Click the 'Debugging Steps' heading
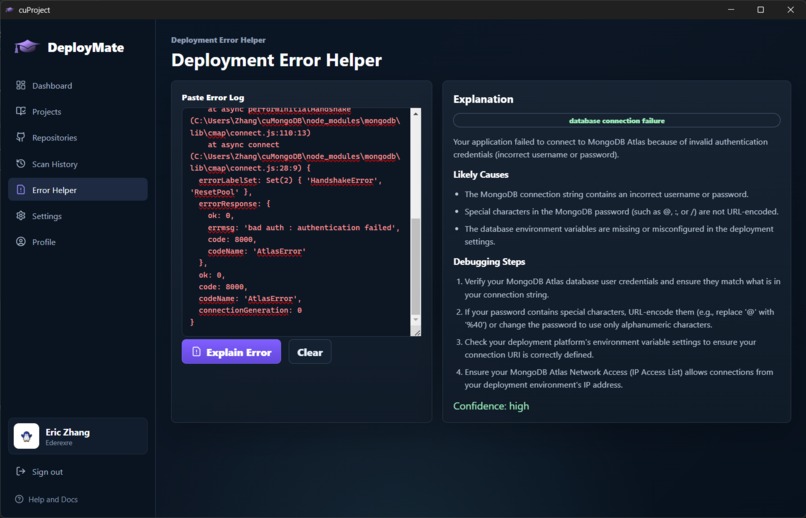The height and width of the screenshot is (518, 806). [x=489, y=262]
